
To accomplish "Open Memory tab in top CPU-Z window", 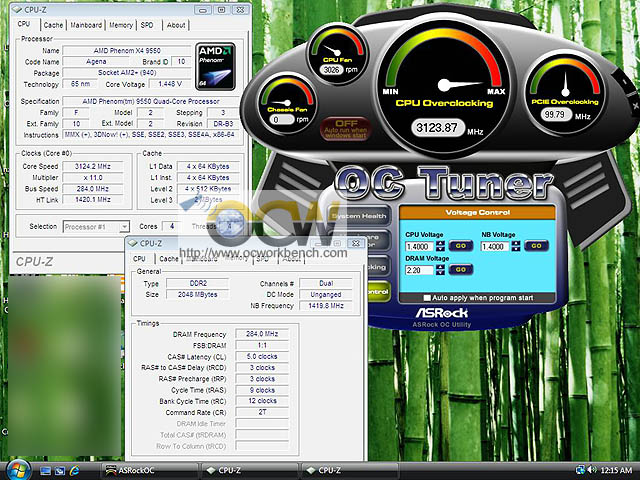I will point(121,25).
